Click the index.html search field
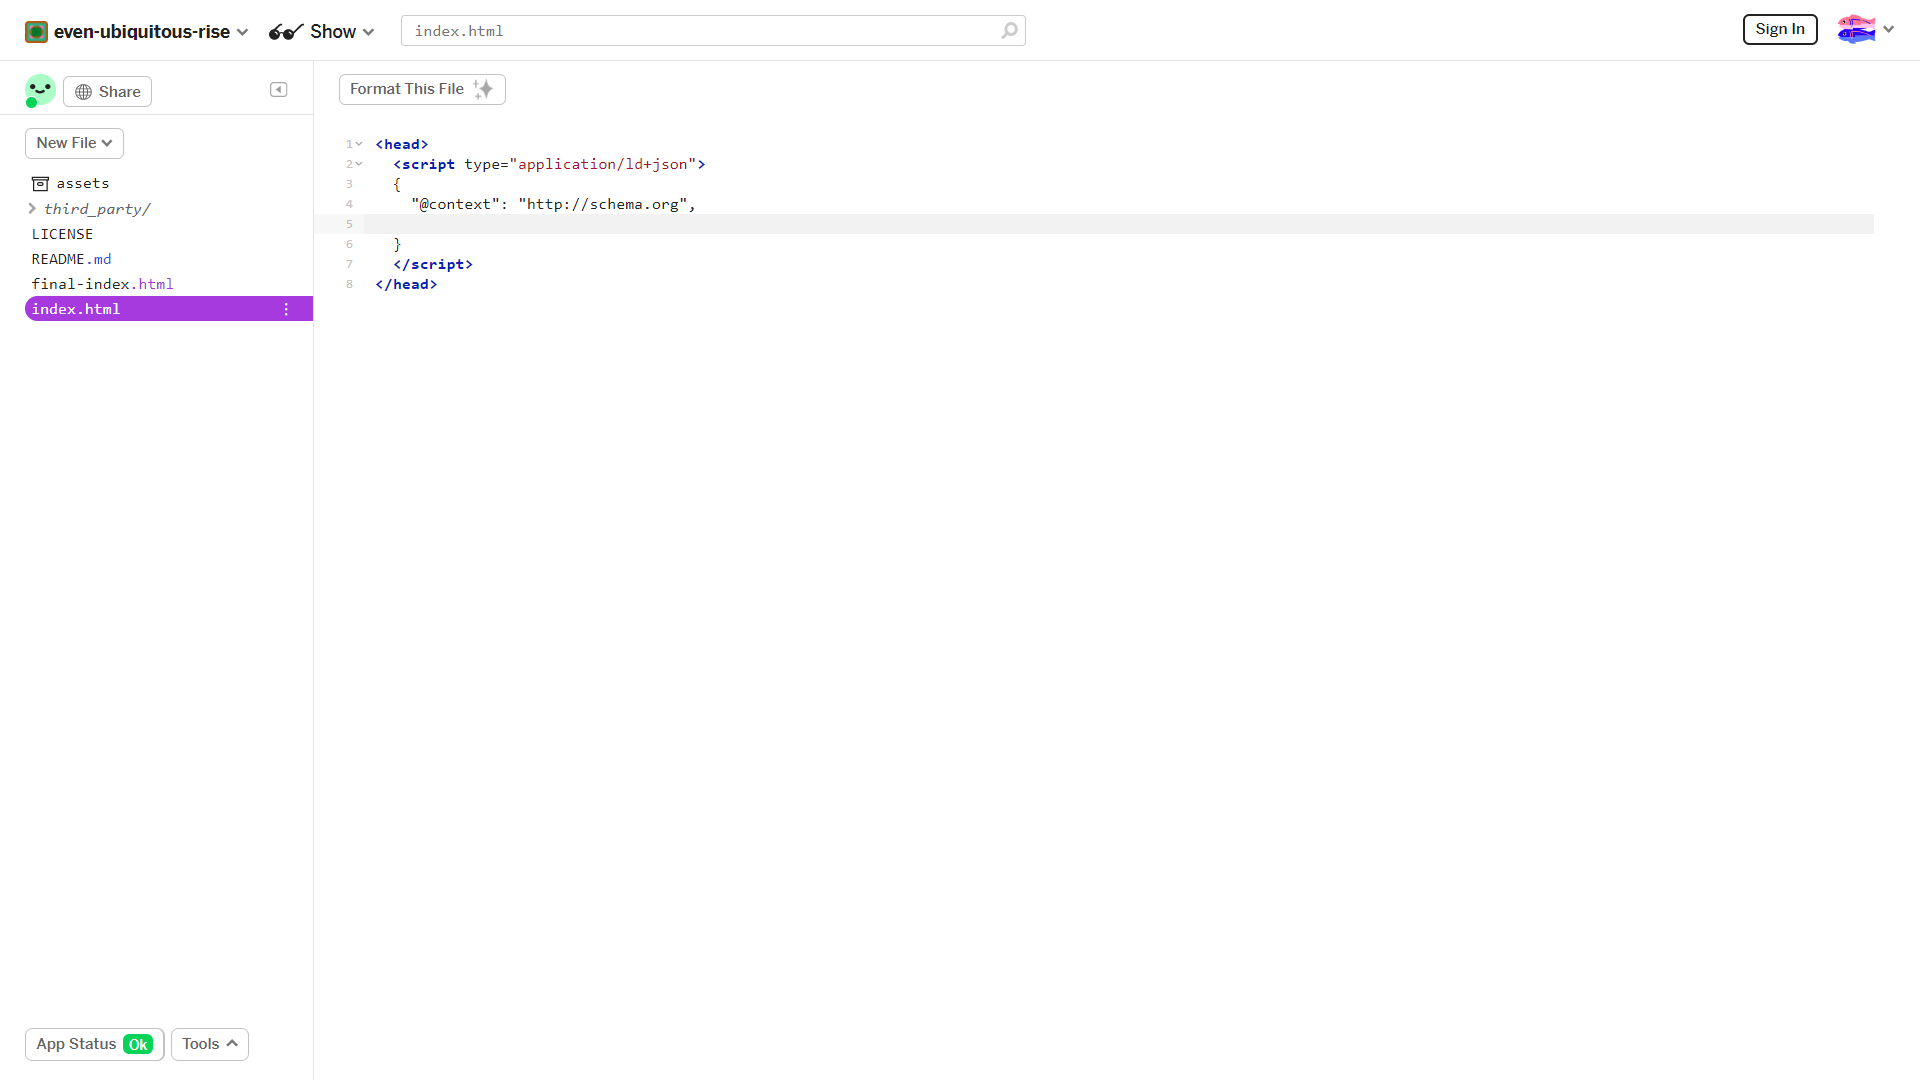This screenshot has height=1080, width=1920. (x=700, y=31)
